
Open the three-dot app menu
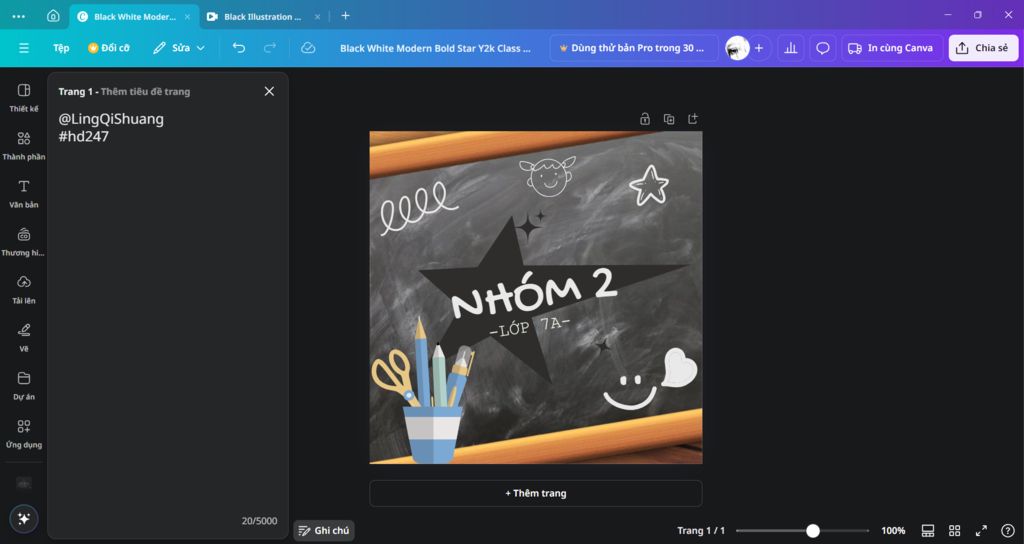(19, 16)
